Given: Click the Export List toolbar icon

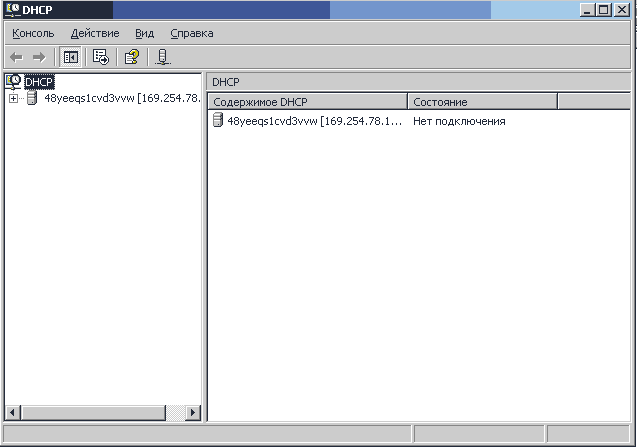Looking at the screenshot, I should coord(101,57).
